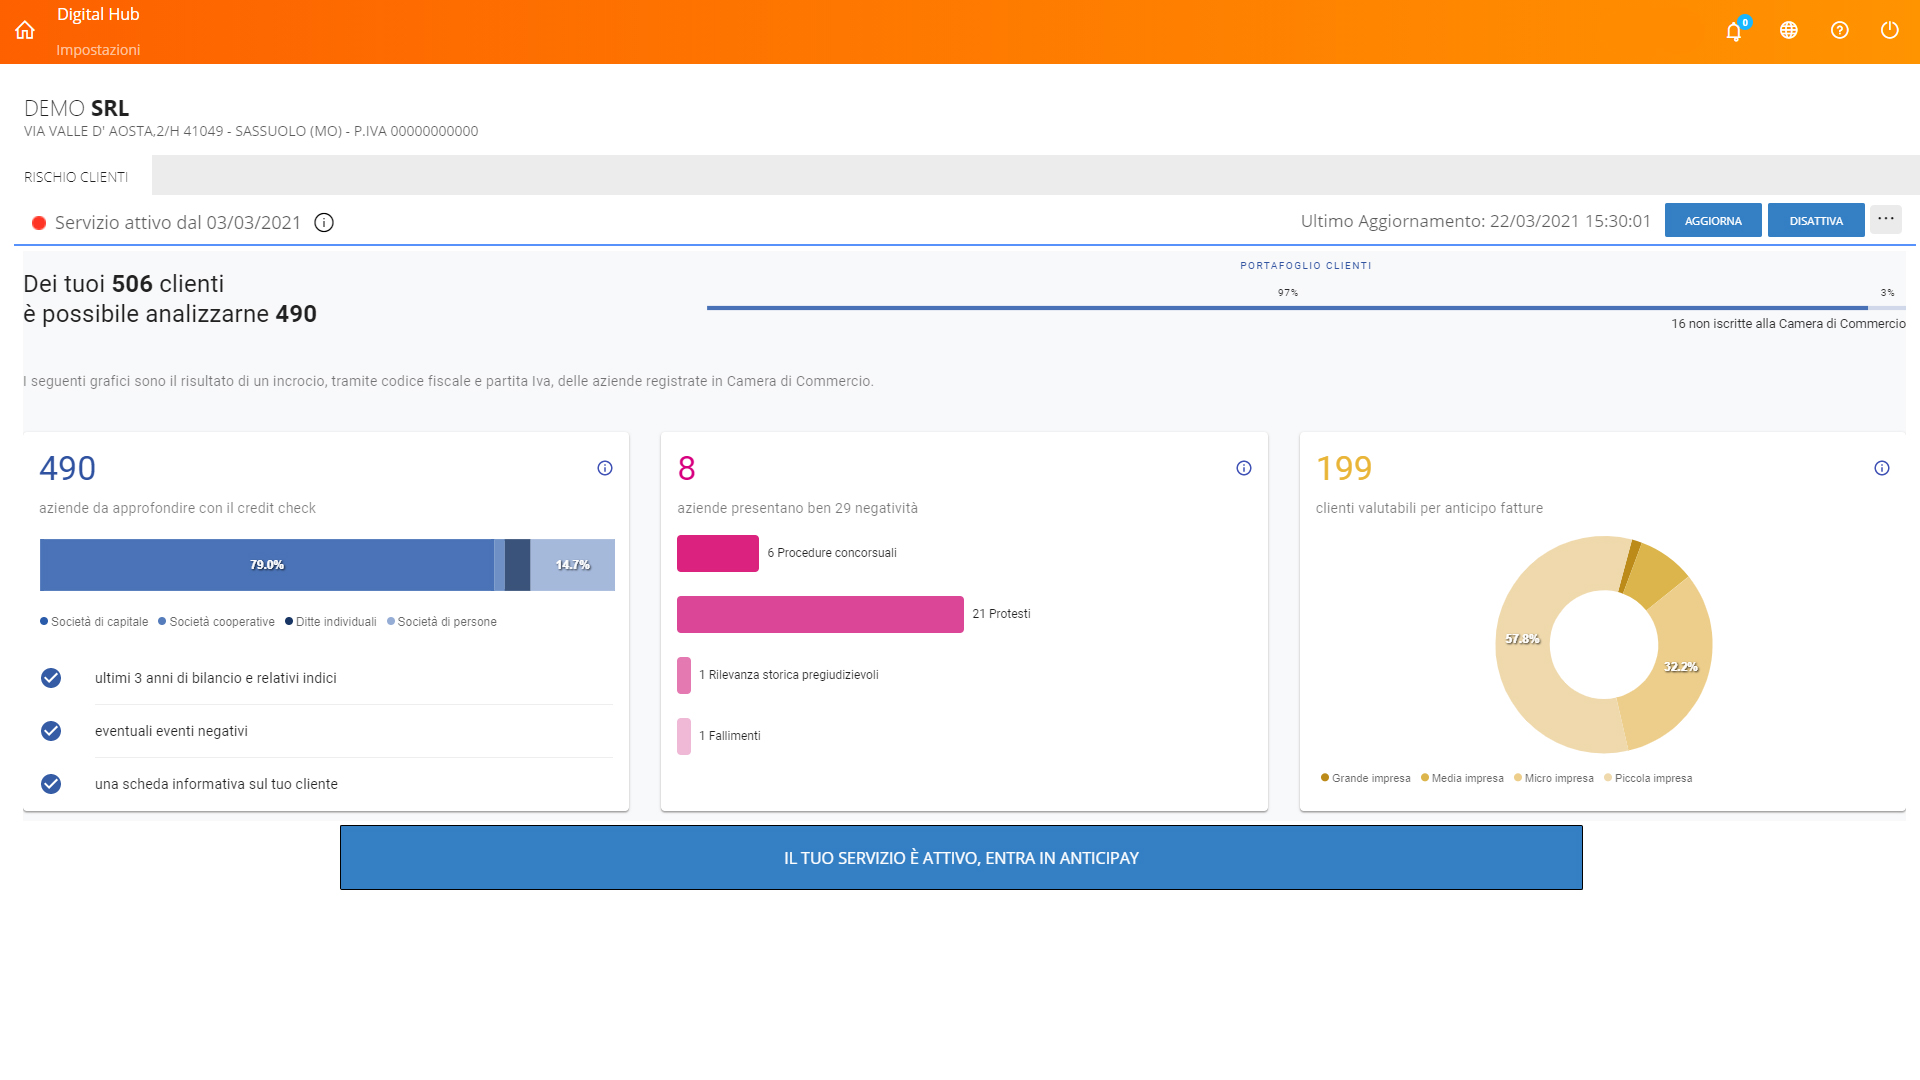This screenshot has width=1920, height=1080.
Task: Click the 21 Protesti bar
Action: pyautogui.click(x=820, y=614)
